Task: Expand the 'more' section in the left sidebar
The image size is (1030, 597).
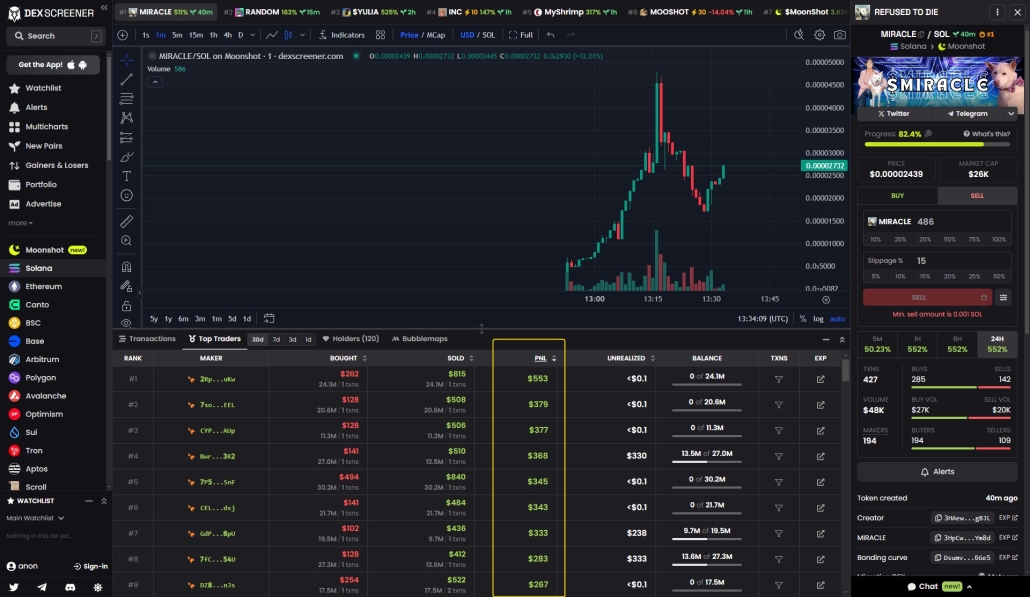Action: (x=18, y=221)
